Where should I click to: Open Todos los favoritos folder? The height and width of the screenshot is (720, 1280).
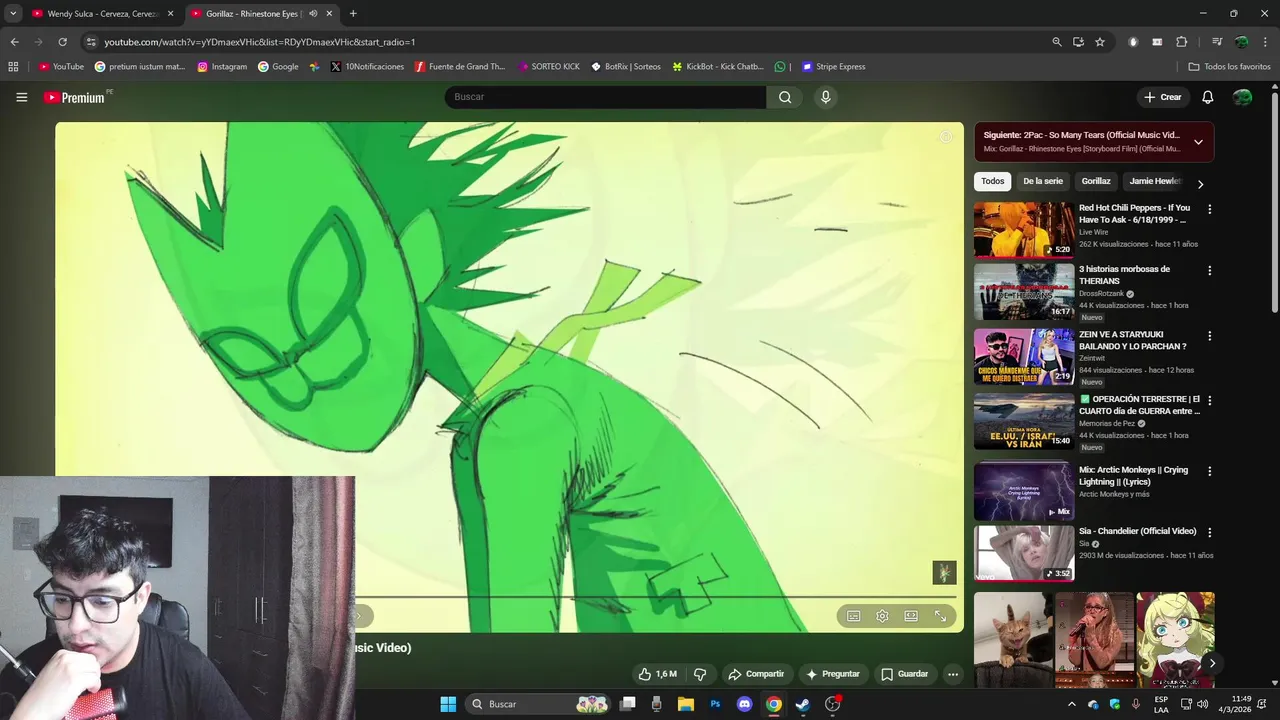click(1229, 67)
